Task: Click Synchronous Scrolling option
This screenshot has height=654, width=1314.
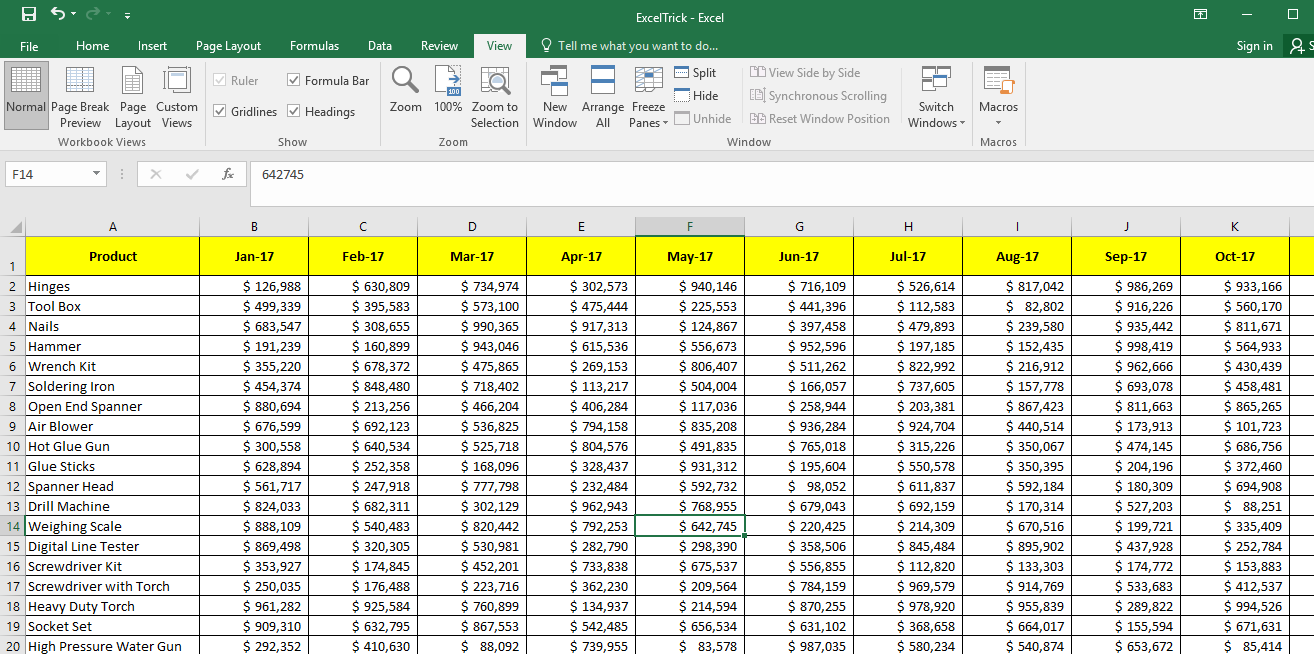Action: (818, 95)
